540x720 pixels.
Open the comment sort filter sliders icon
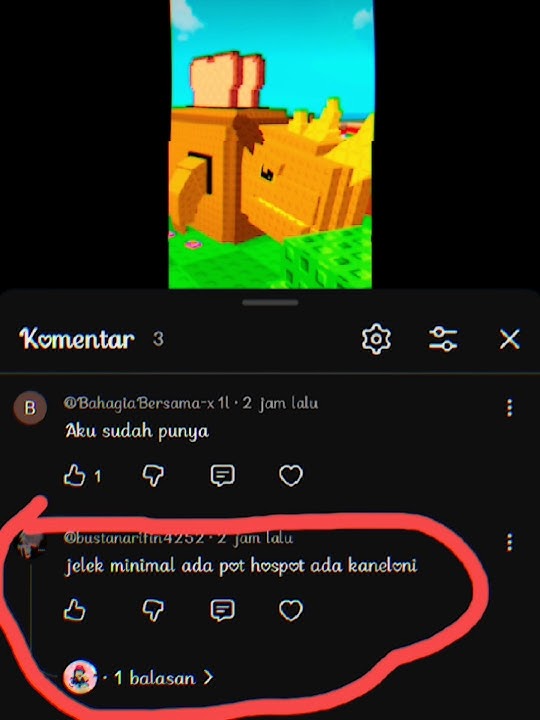click(x=443, y=339)
